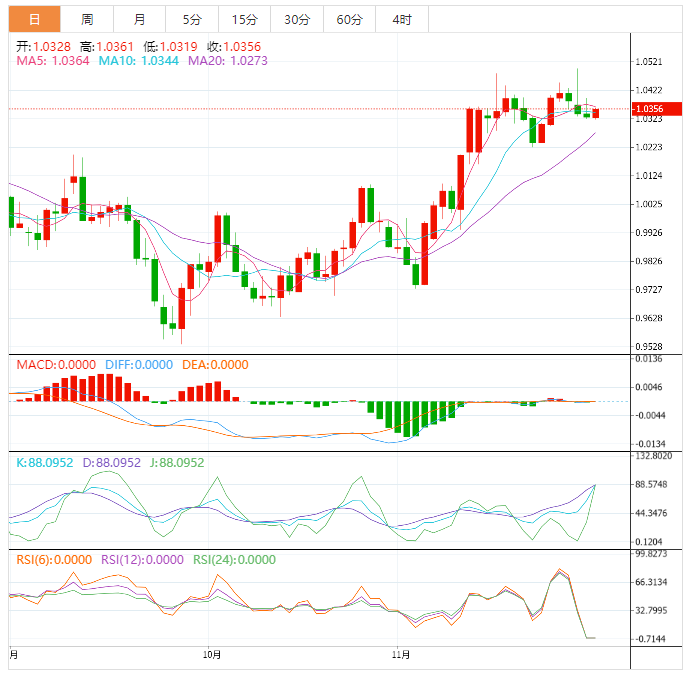Click the red 1.0356 current price tag
696x683 pixels.
pos(657,109)
